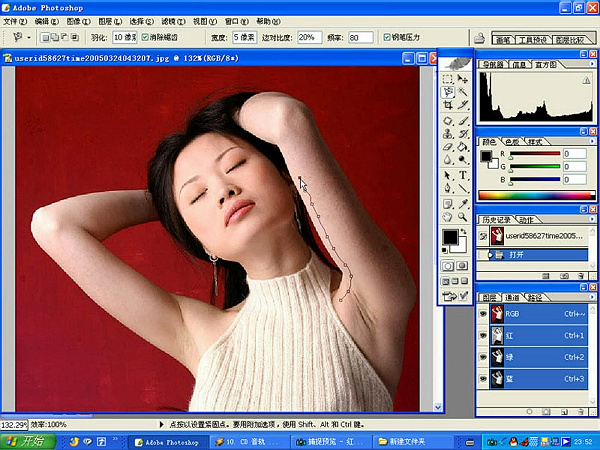
Task: Open the 选择 (Select) menu
Action: point(142,21)
